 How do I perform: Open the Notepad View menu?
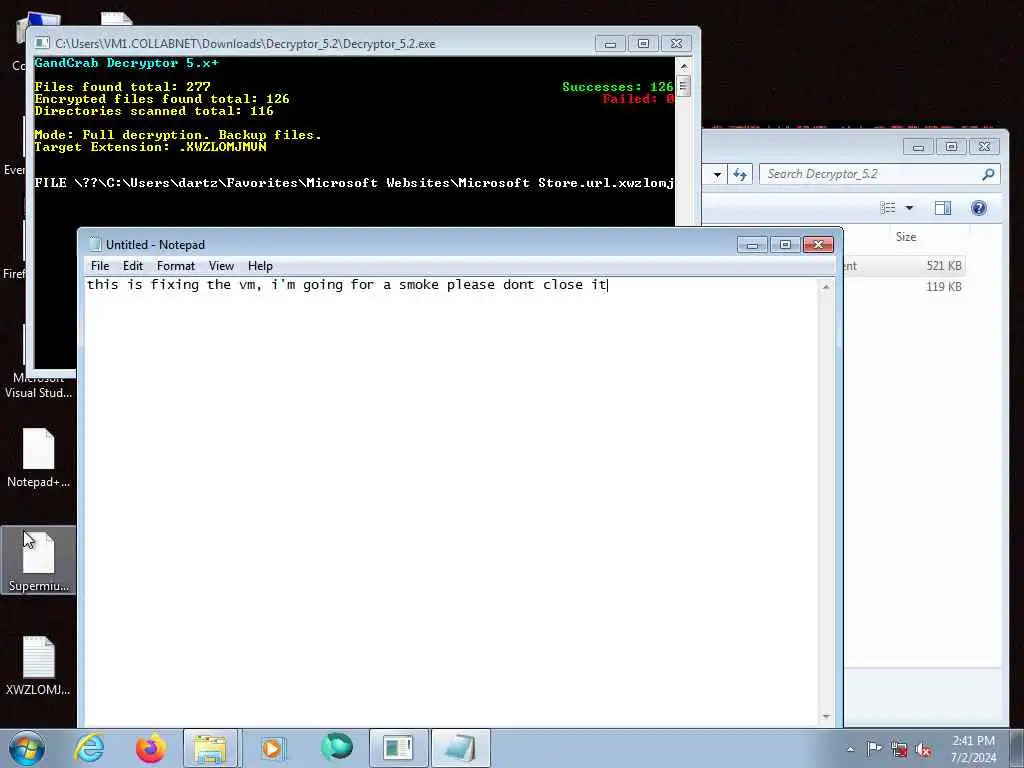221,266
